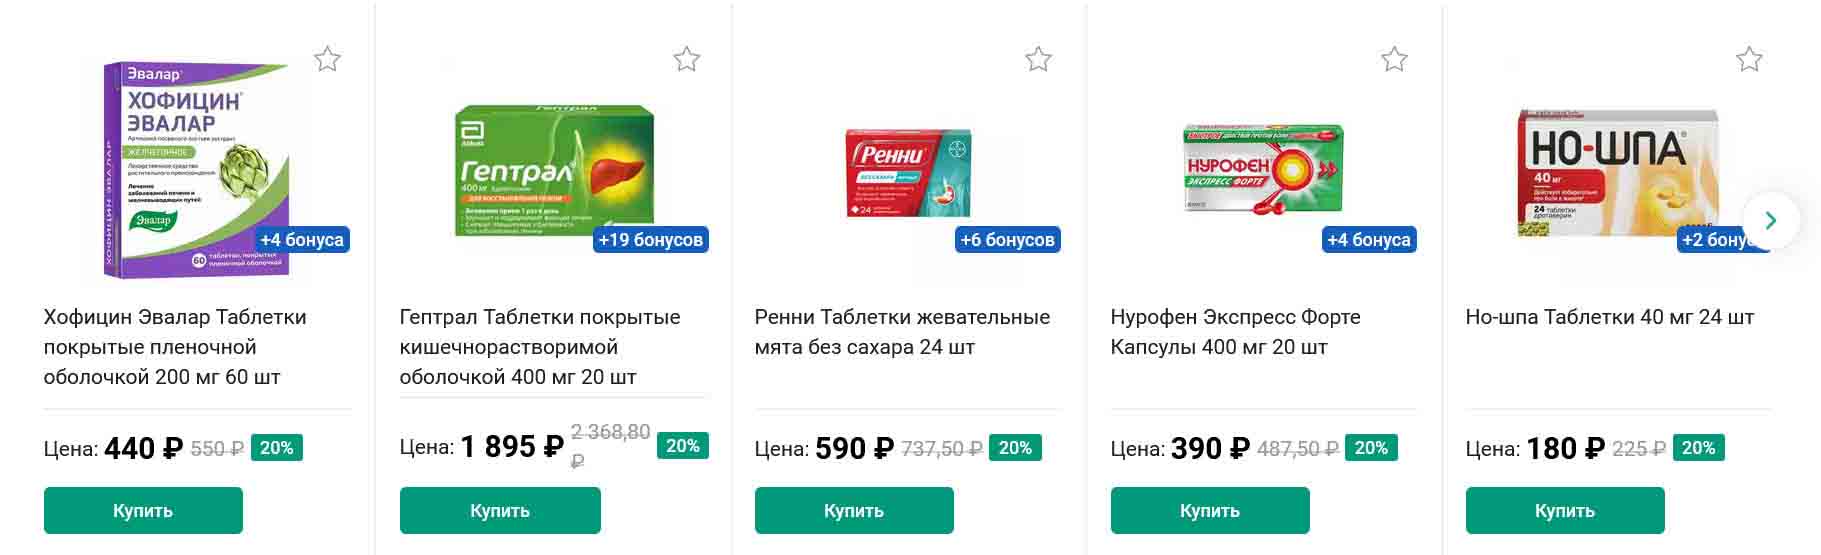Screen dimensions: 1821x555
Task: Hit Купить button for Но-шпа
Action: (x=1564, y=510)
